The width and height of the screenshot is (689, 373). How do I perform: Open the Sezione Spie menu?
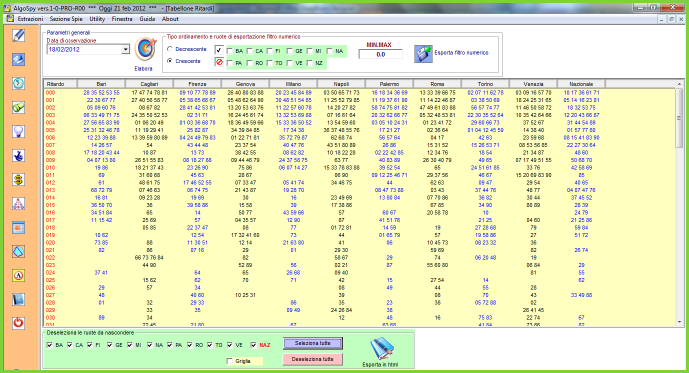coord(66,19)
